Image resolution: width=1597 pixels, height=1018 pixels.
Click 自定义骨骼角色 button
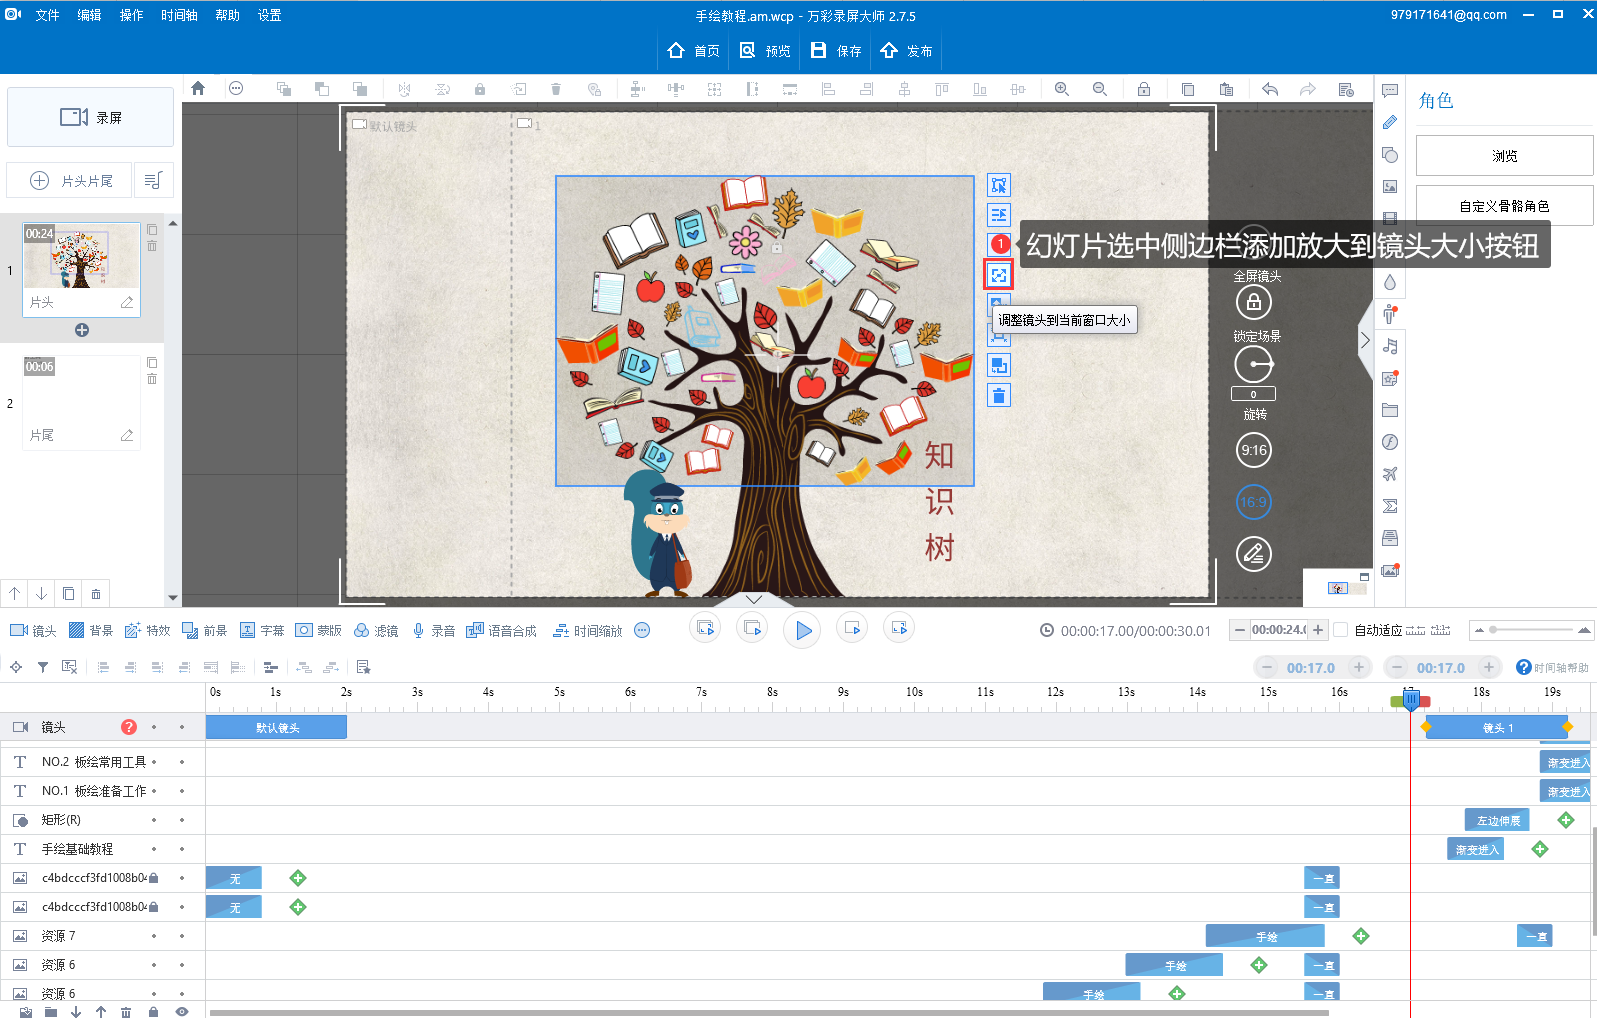click(1504, 206)
